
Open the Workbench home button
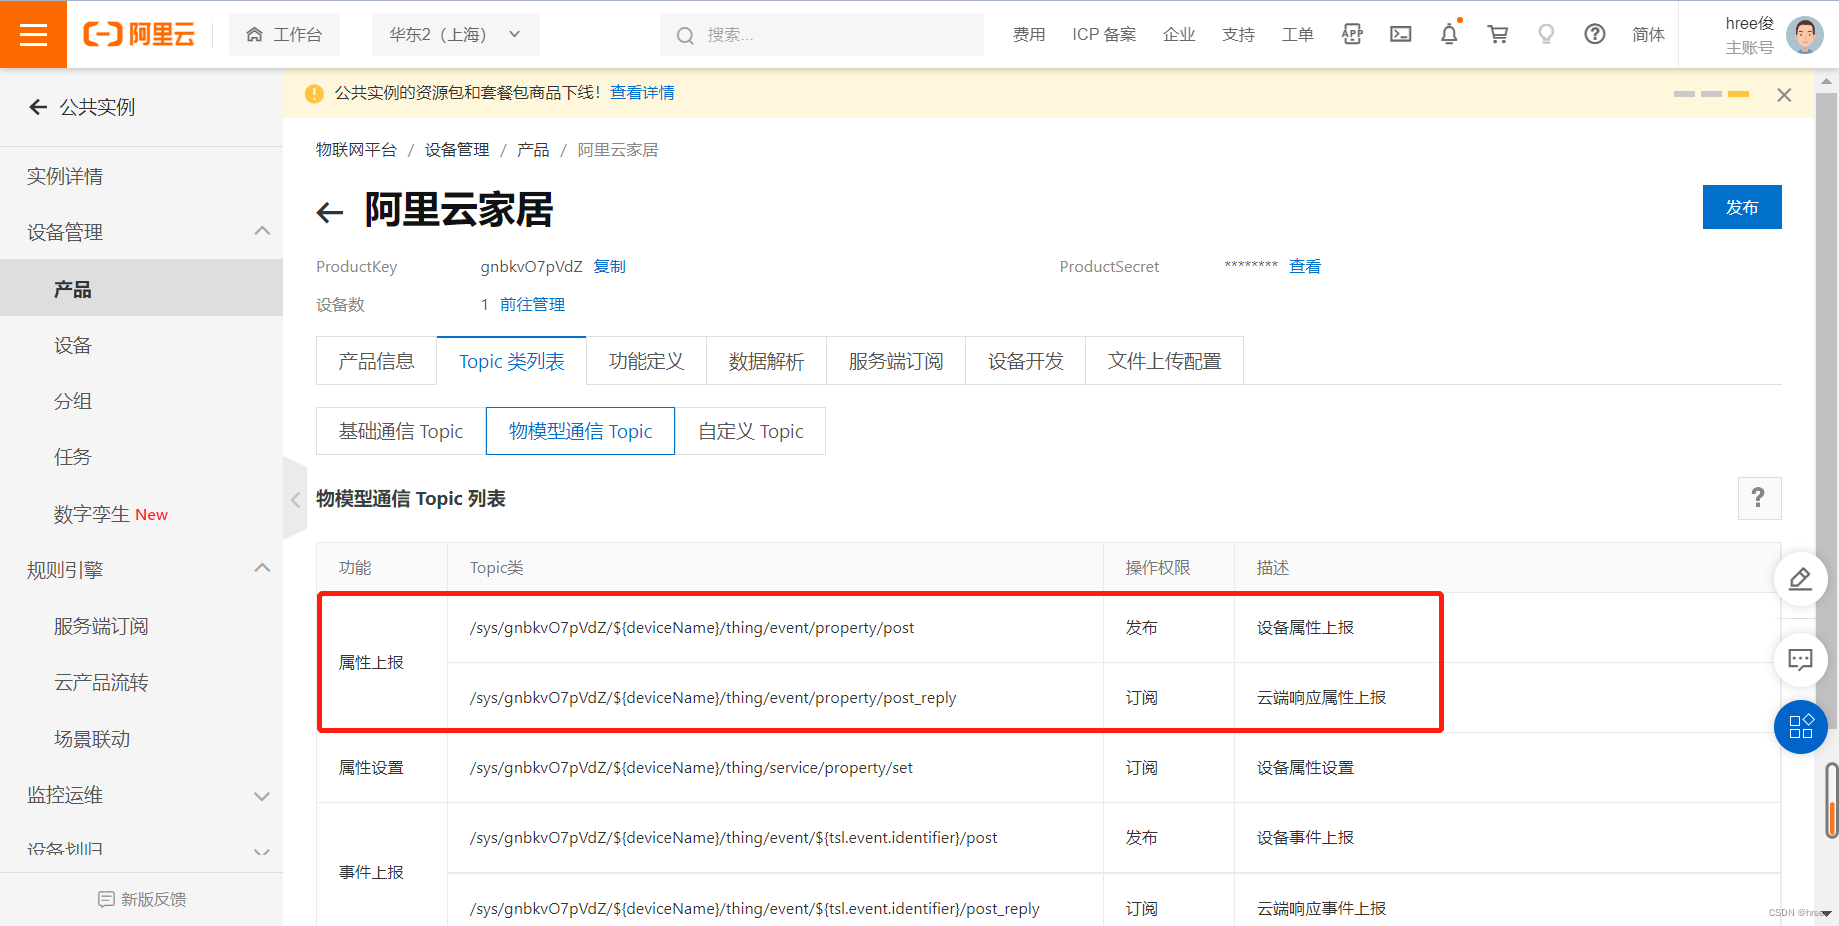284,34
